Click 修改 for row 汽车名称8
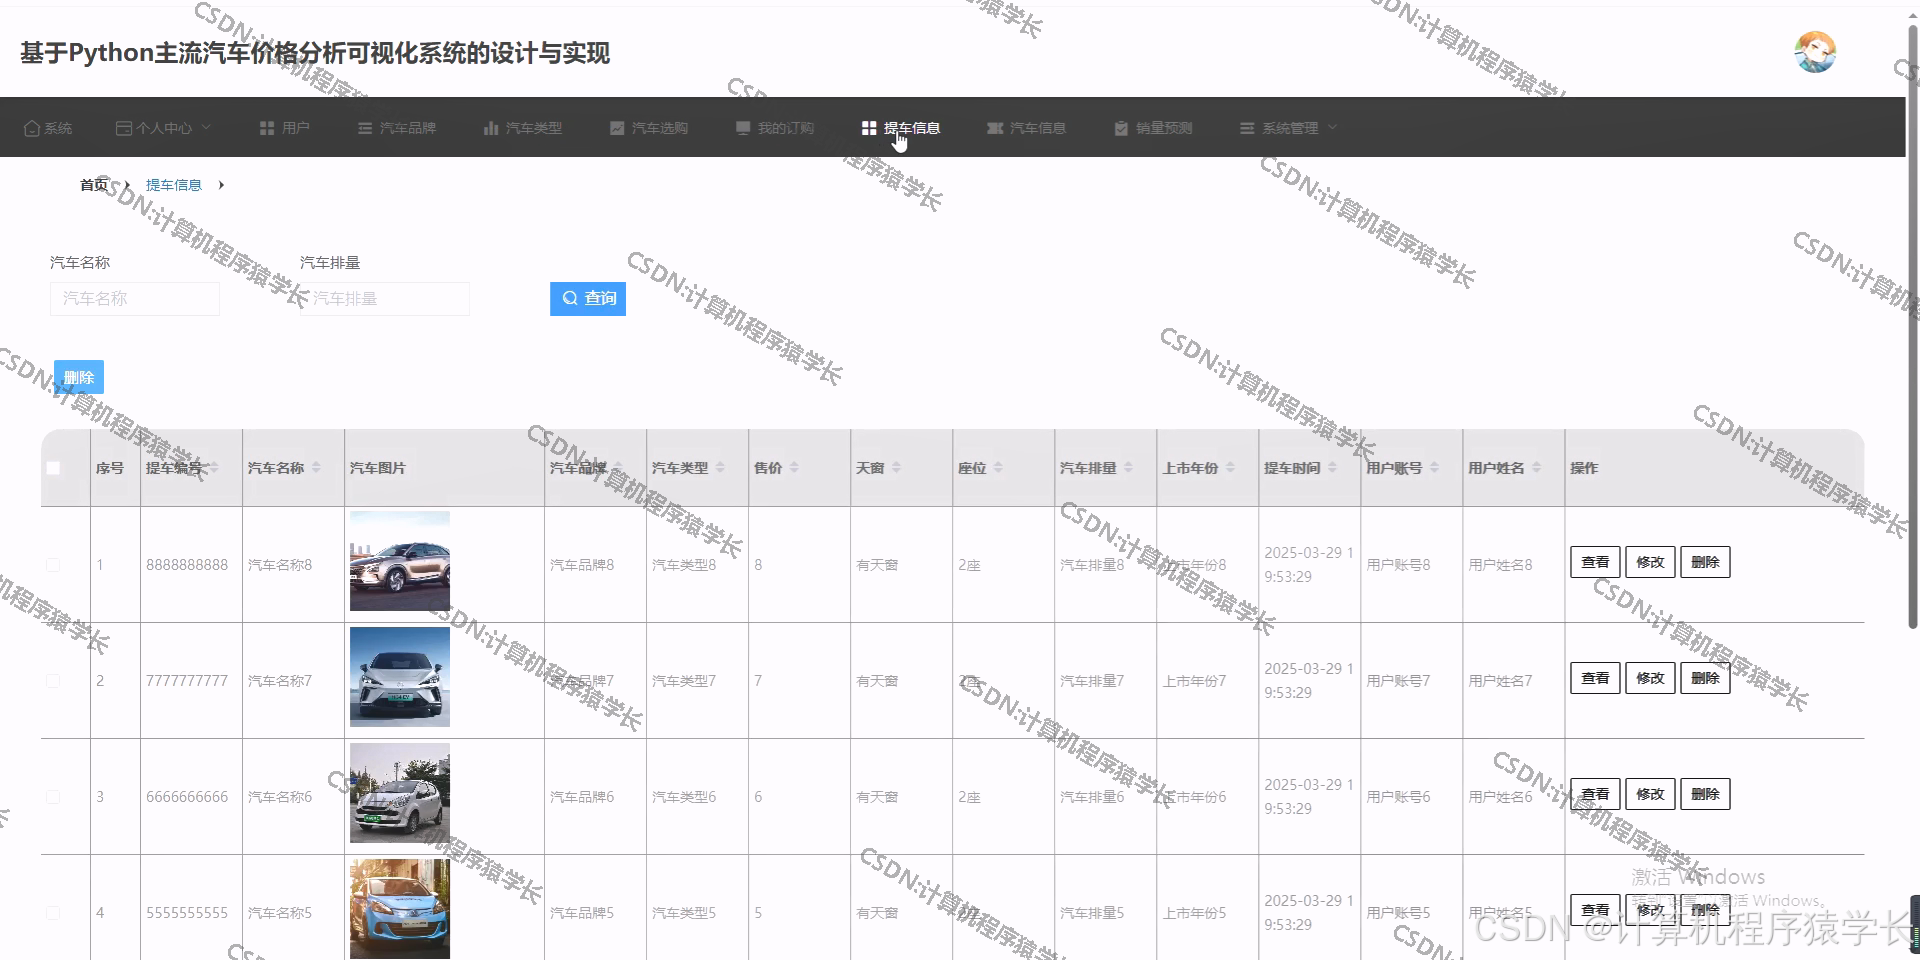Image resolution: width=1920 pixels, height=960 pixels. 1650,562
